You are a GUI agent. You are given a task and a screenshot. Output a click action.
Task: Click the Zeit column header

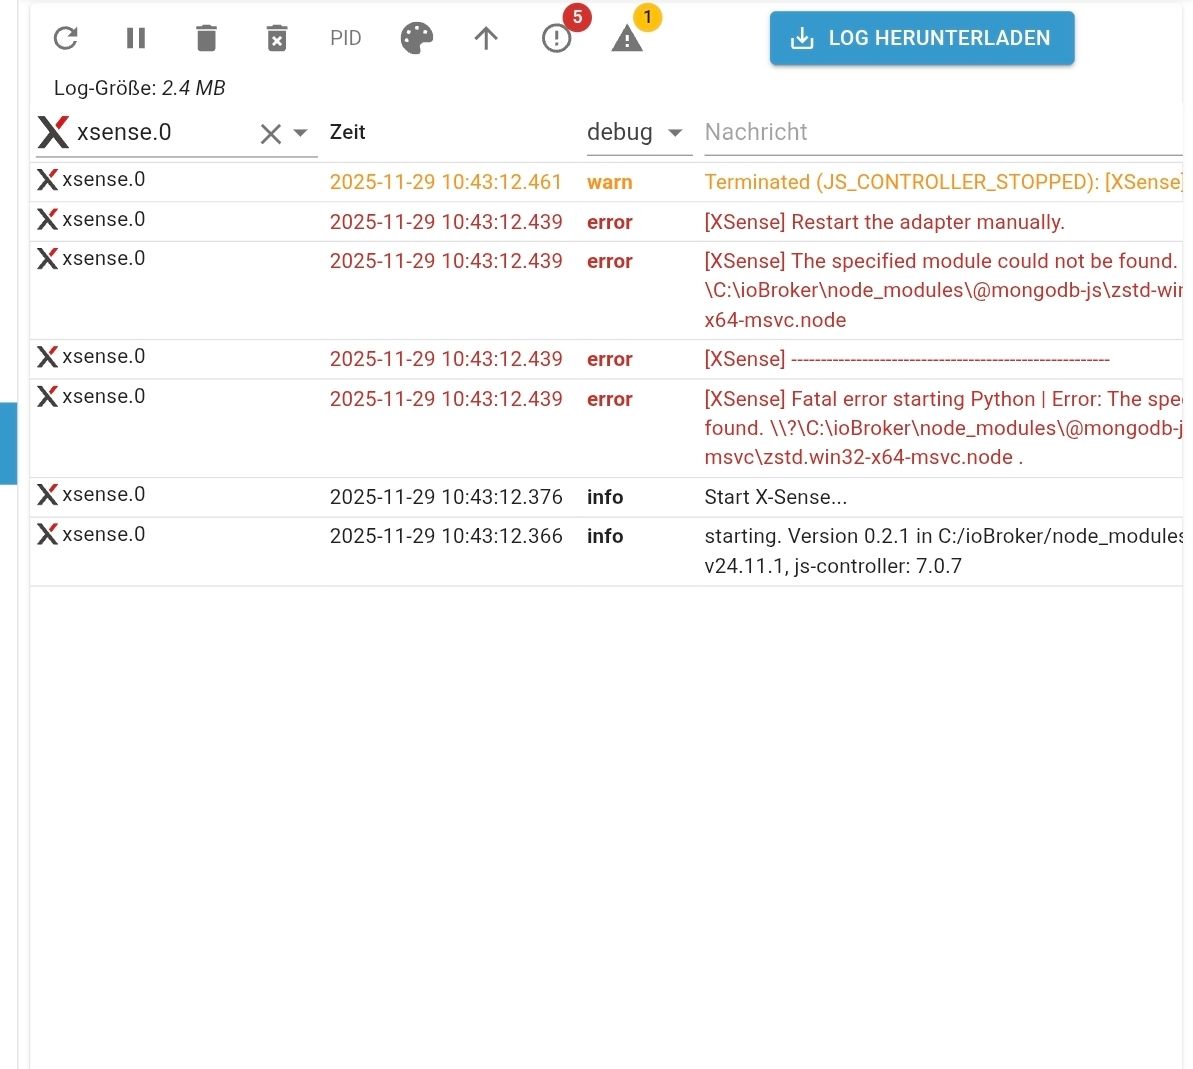(x=347, y=132)
